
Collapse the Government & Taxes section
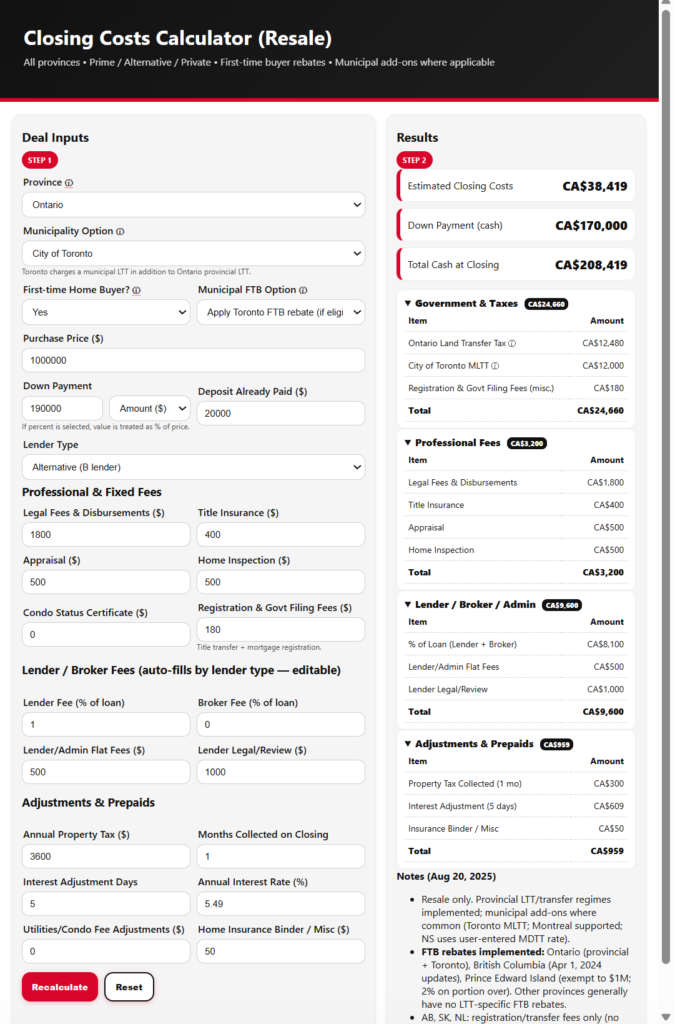[408, 304]
